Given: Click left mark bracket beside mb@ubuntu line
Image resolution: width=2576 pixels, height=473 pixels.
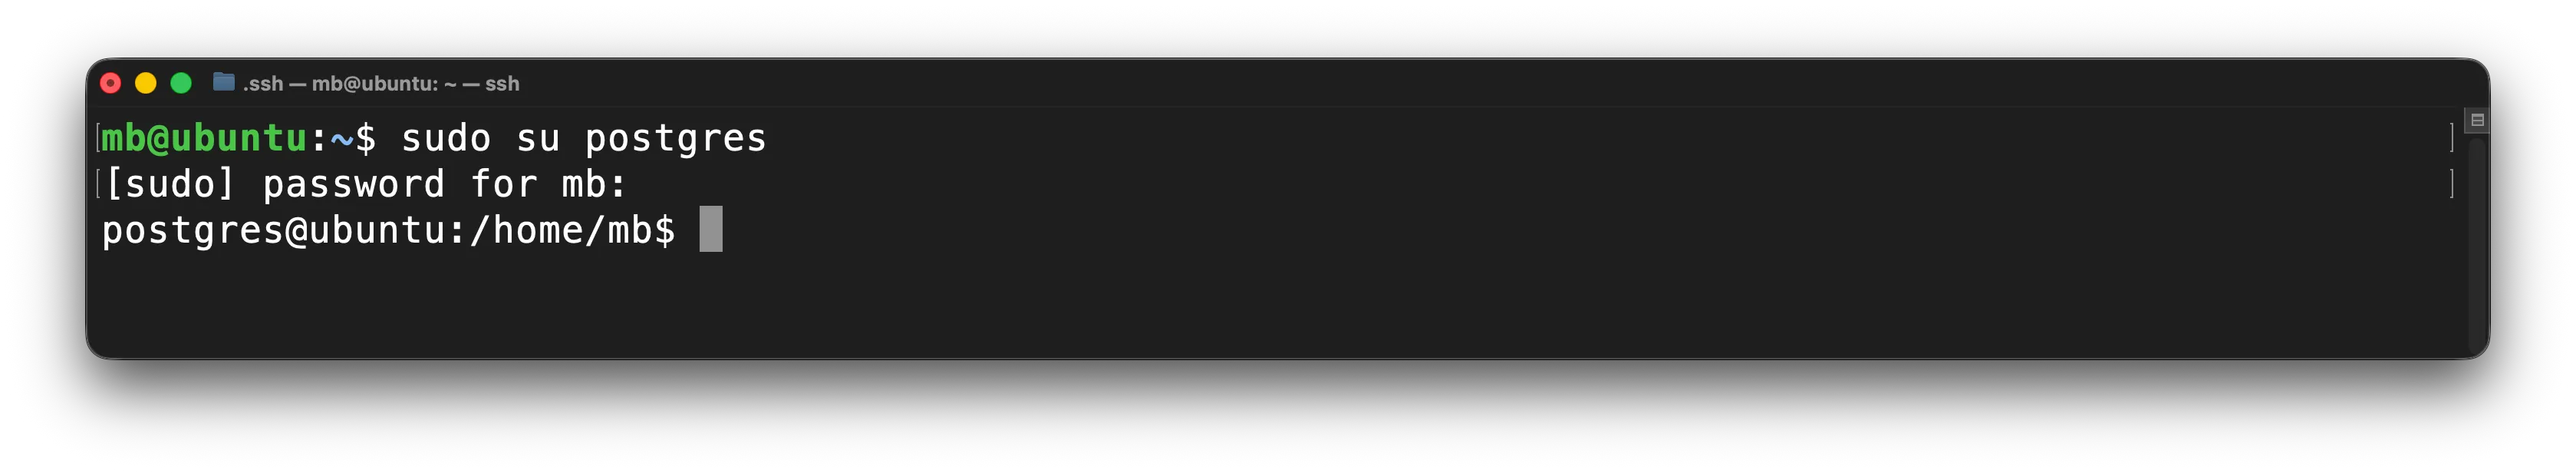Looking at the screenshot, I should 98,138.
